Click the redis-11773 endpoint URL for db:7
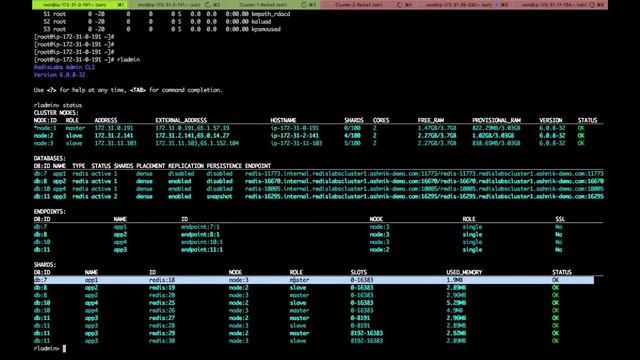Screen dimensions: 640x360 (424, 174)
